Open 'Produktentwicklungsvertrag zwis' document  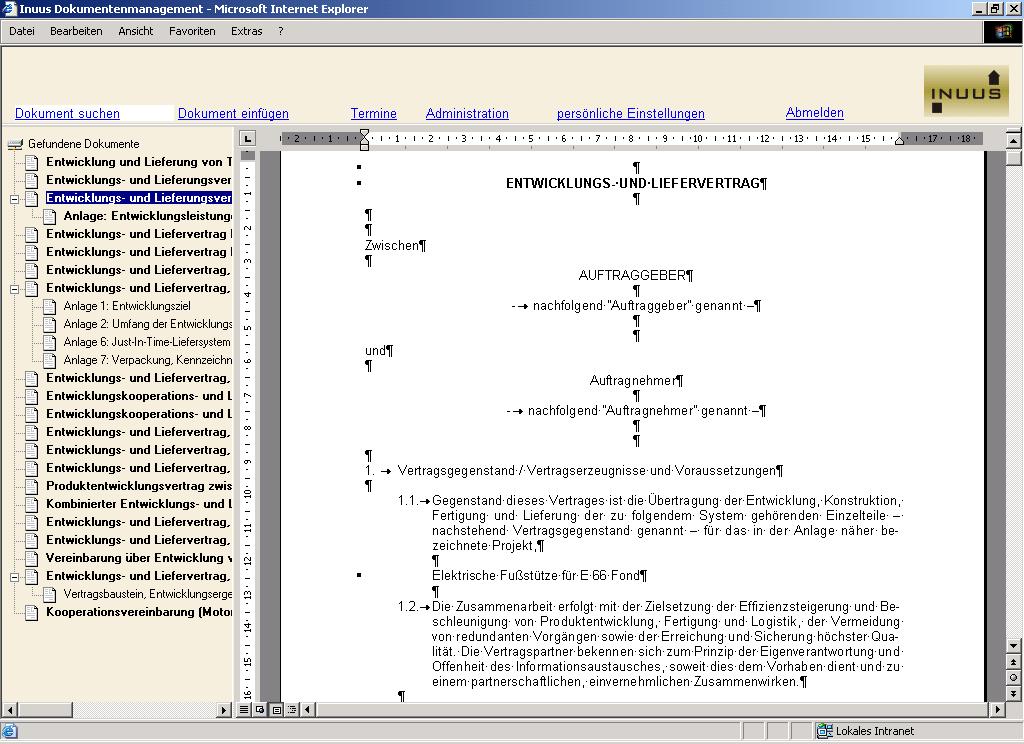[138, 486]
